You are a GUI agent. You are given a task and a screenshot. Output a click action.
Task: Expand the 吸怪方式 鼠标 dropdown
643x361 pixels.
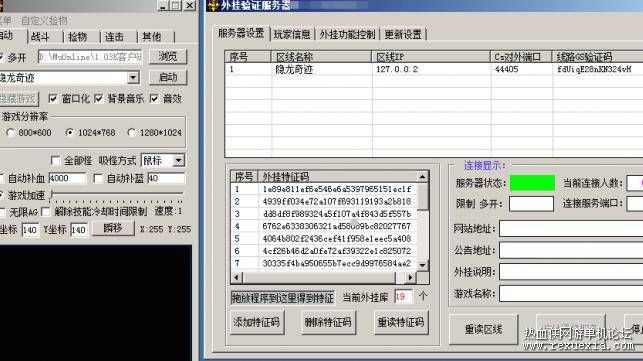[178, 160]
